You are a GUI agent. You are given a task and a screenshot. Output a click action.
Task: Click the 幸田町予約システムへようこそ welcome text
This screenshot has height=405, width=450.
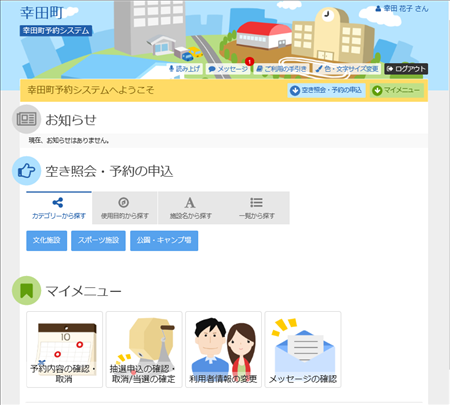tap(91, 90)
